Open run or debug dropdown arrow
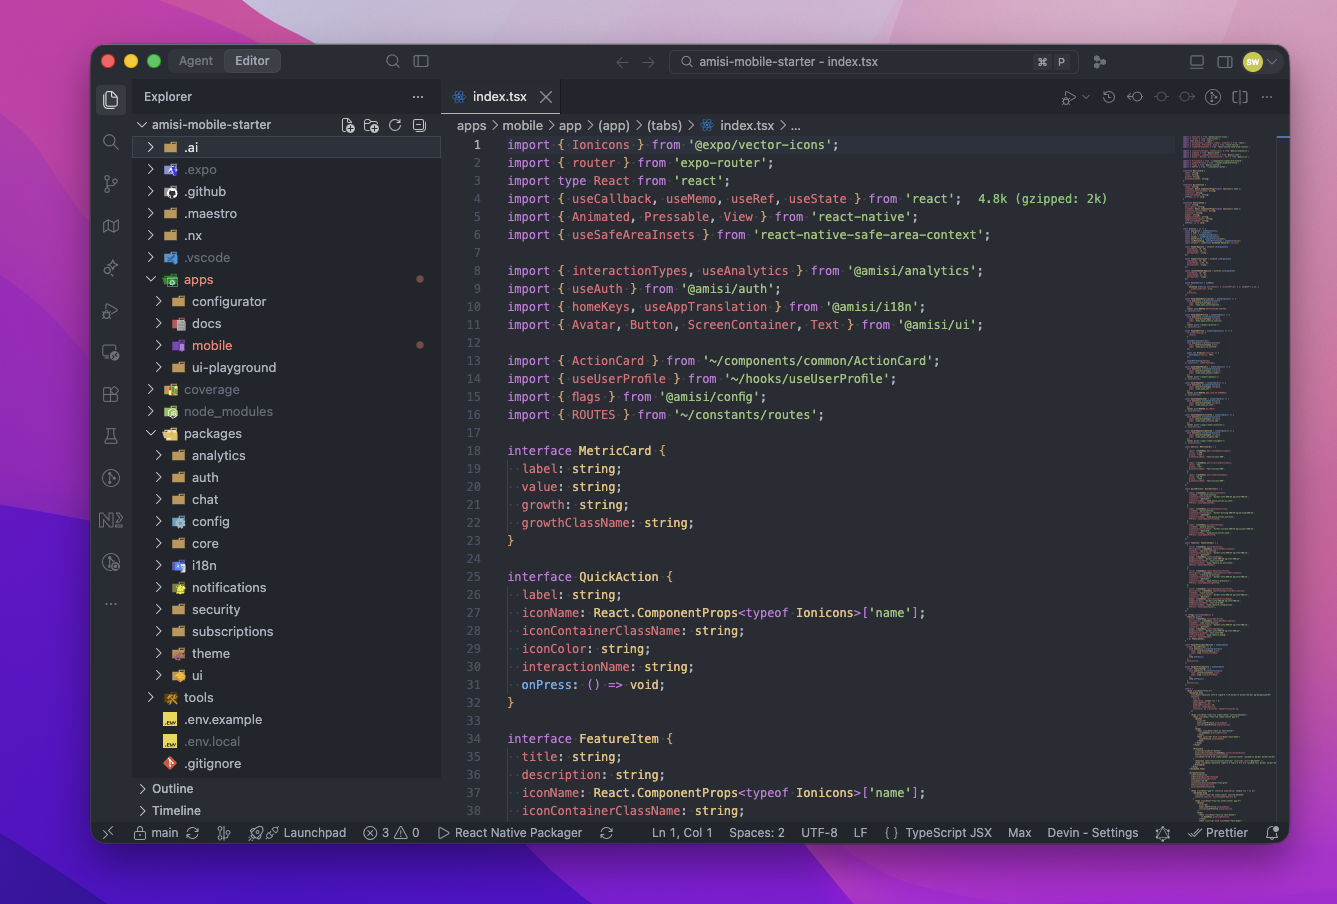 (1086, 97)
